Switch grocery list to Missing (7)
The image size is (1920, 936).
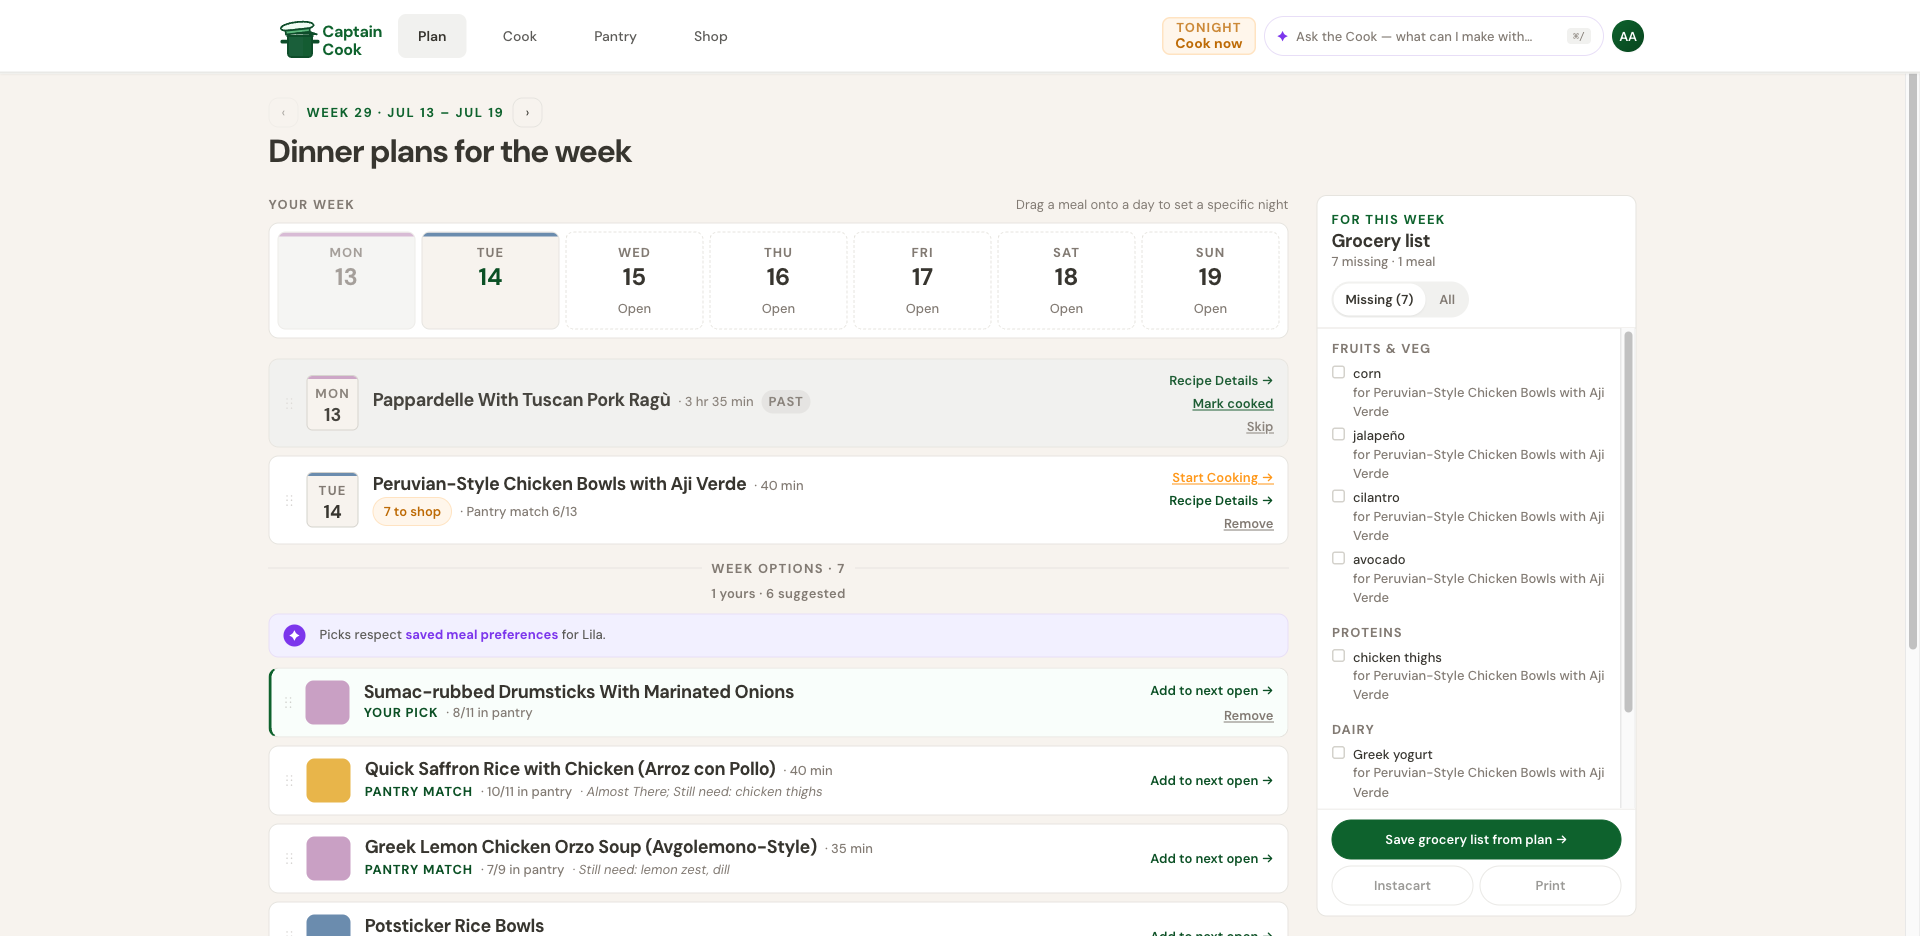click(x=1379, y=300)
